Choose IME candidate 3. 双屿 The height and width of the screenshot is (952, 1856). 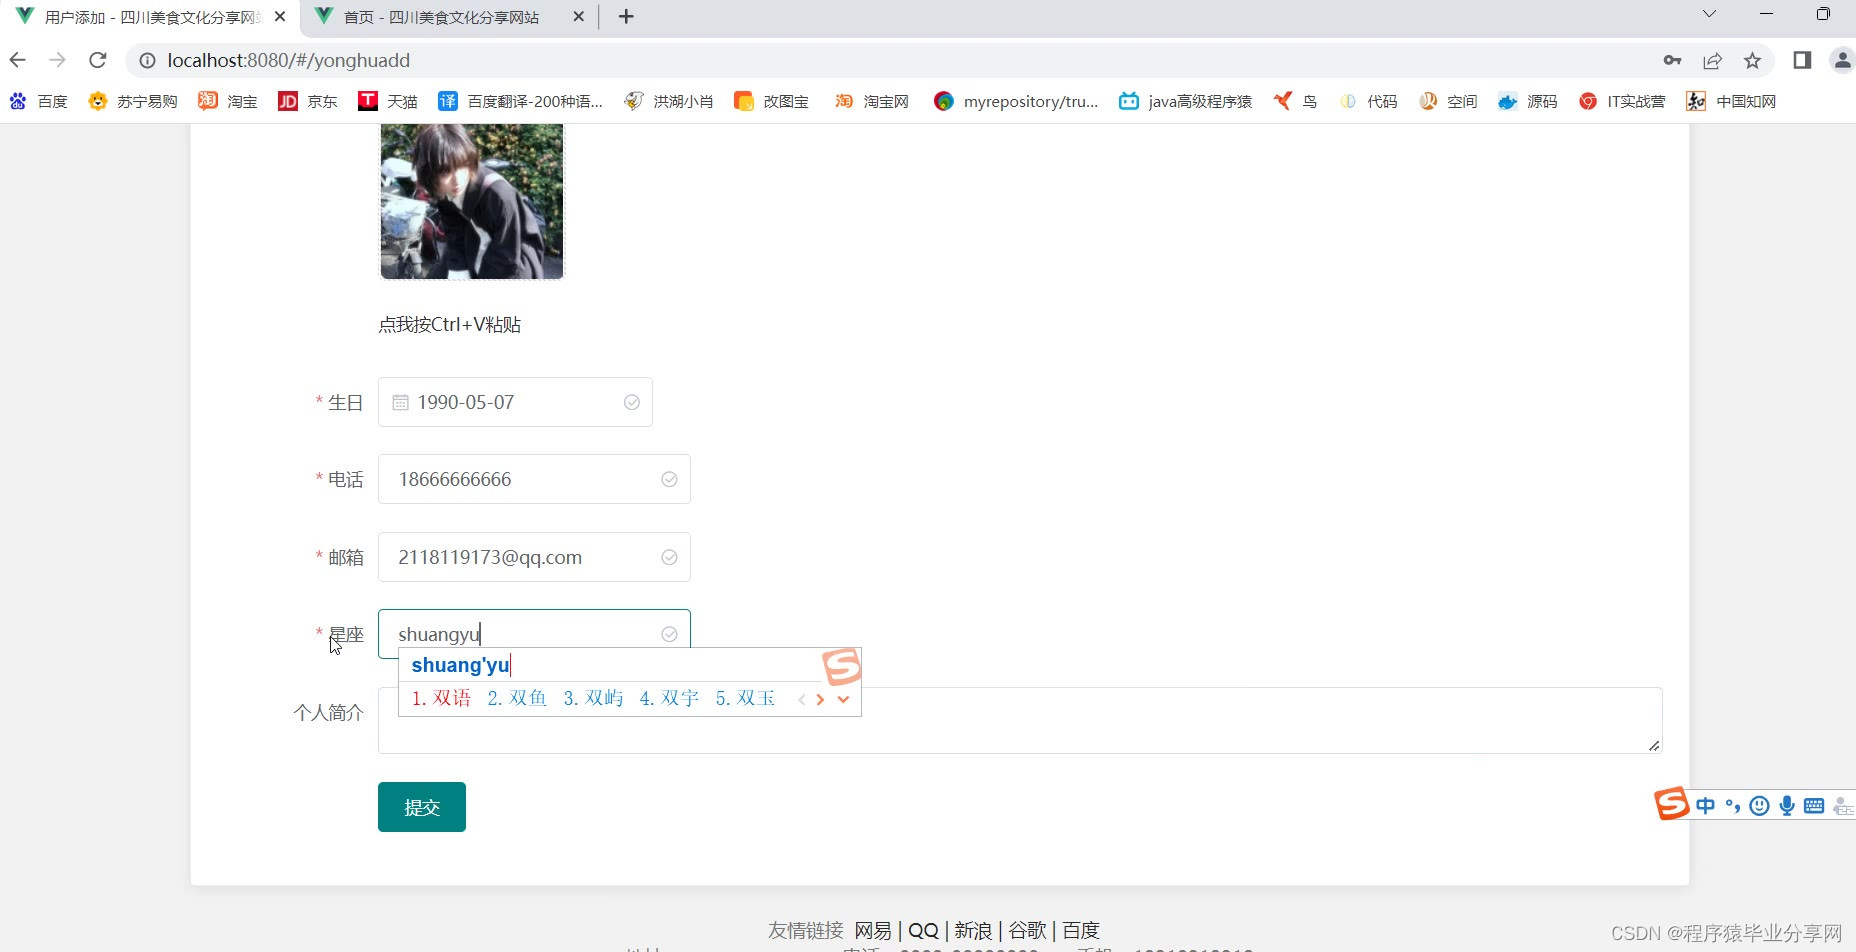(x=593, y=698)
